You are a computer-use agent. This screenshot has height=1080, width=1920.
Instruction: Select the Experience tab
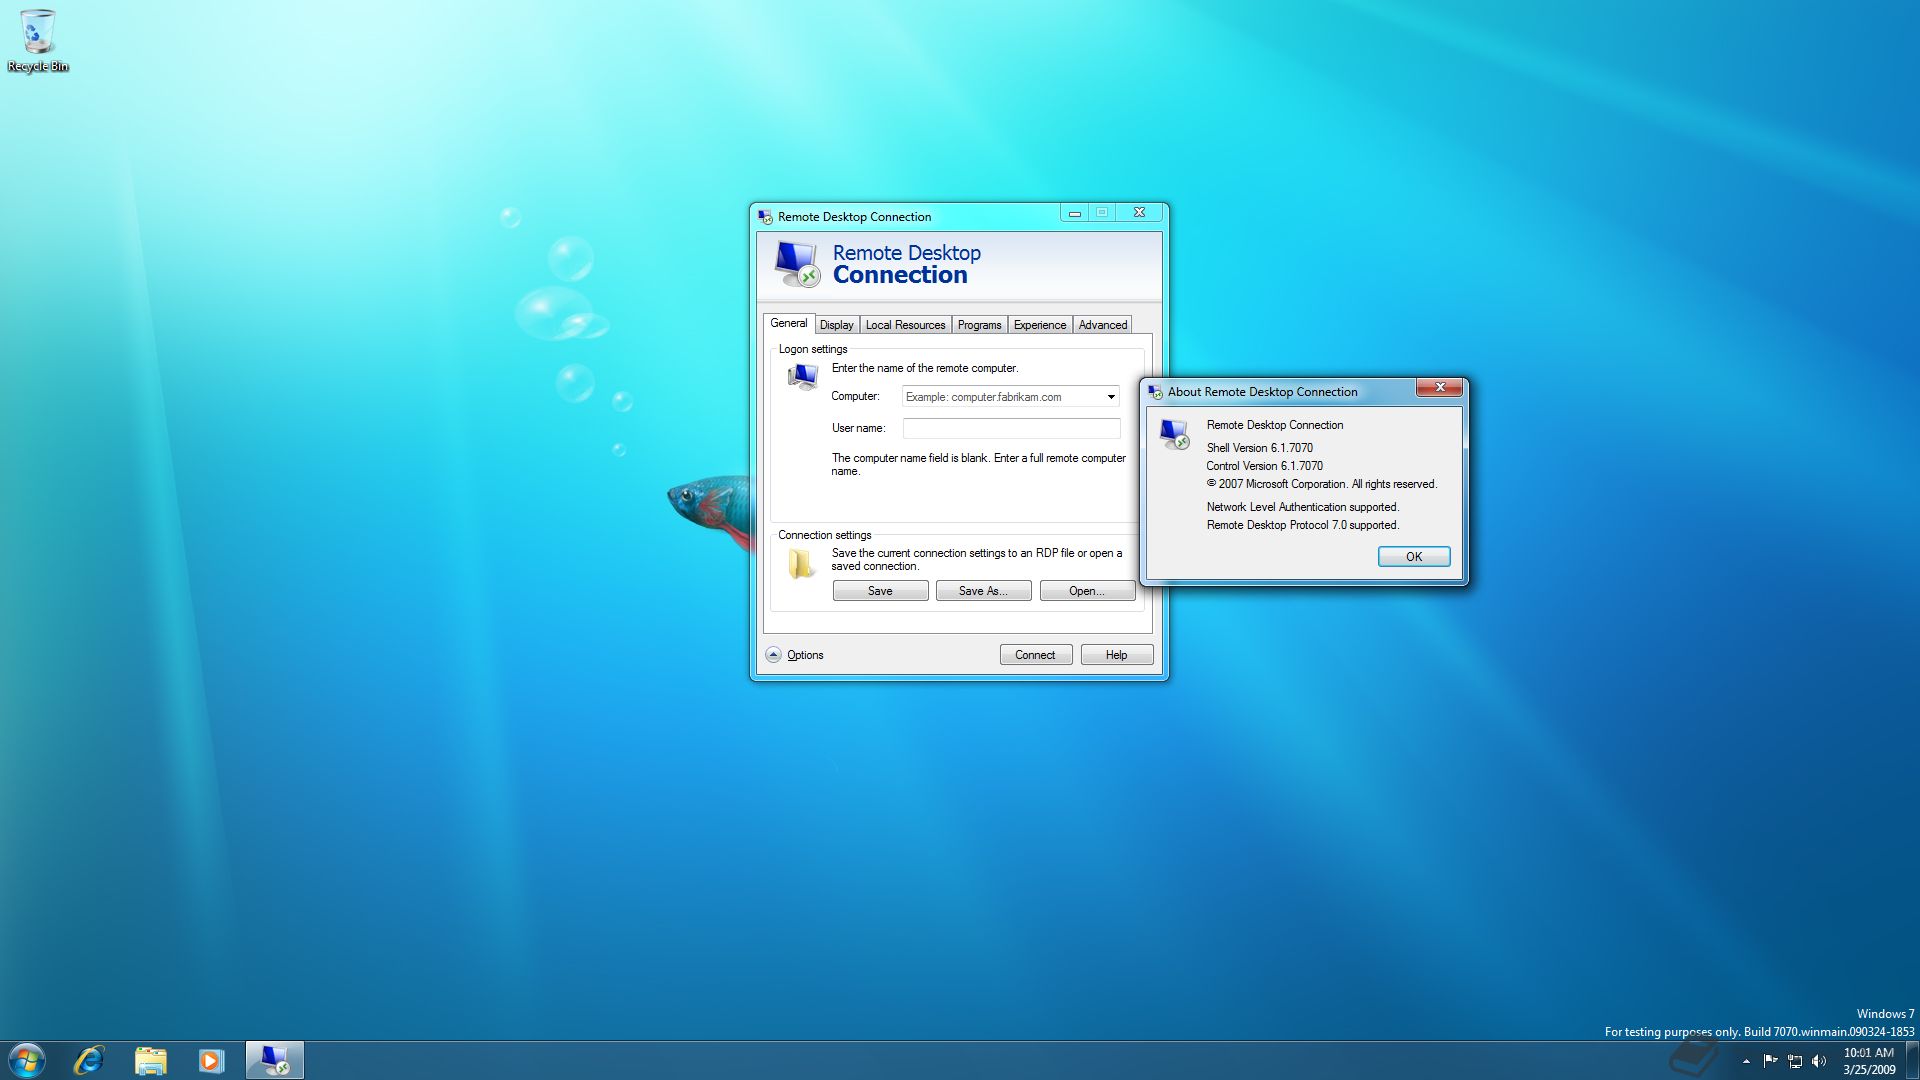(x=1039, y=325)
